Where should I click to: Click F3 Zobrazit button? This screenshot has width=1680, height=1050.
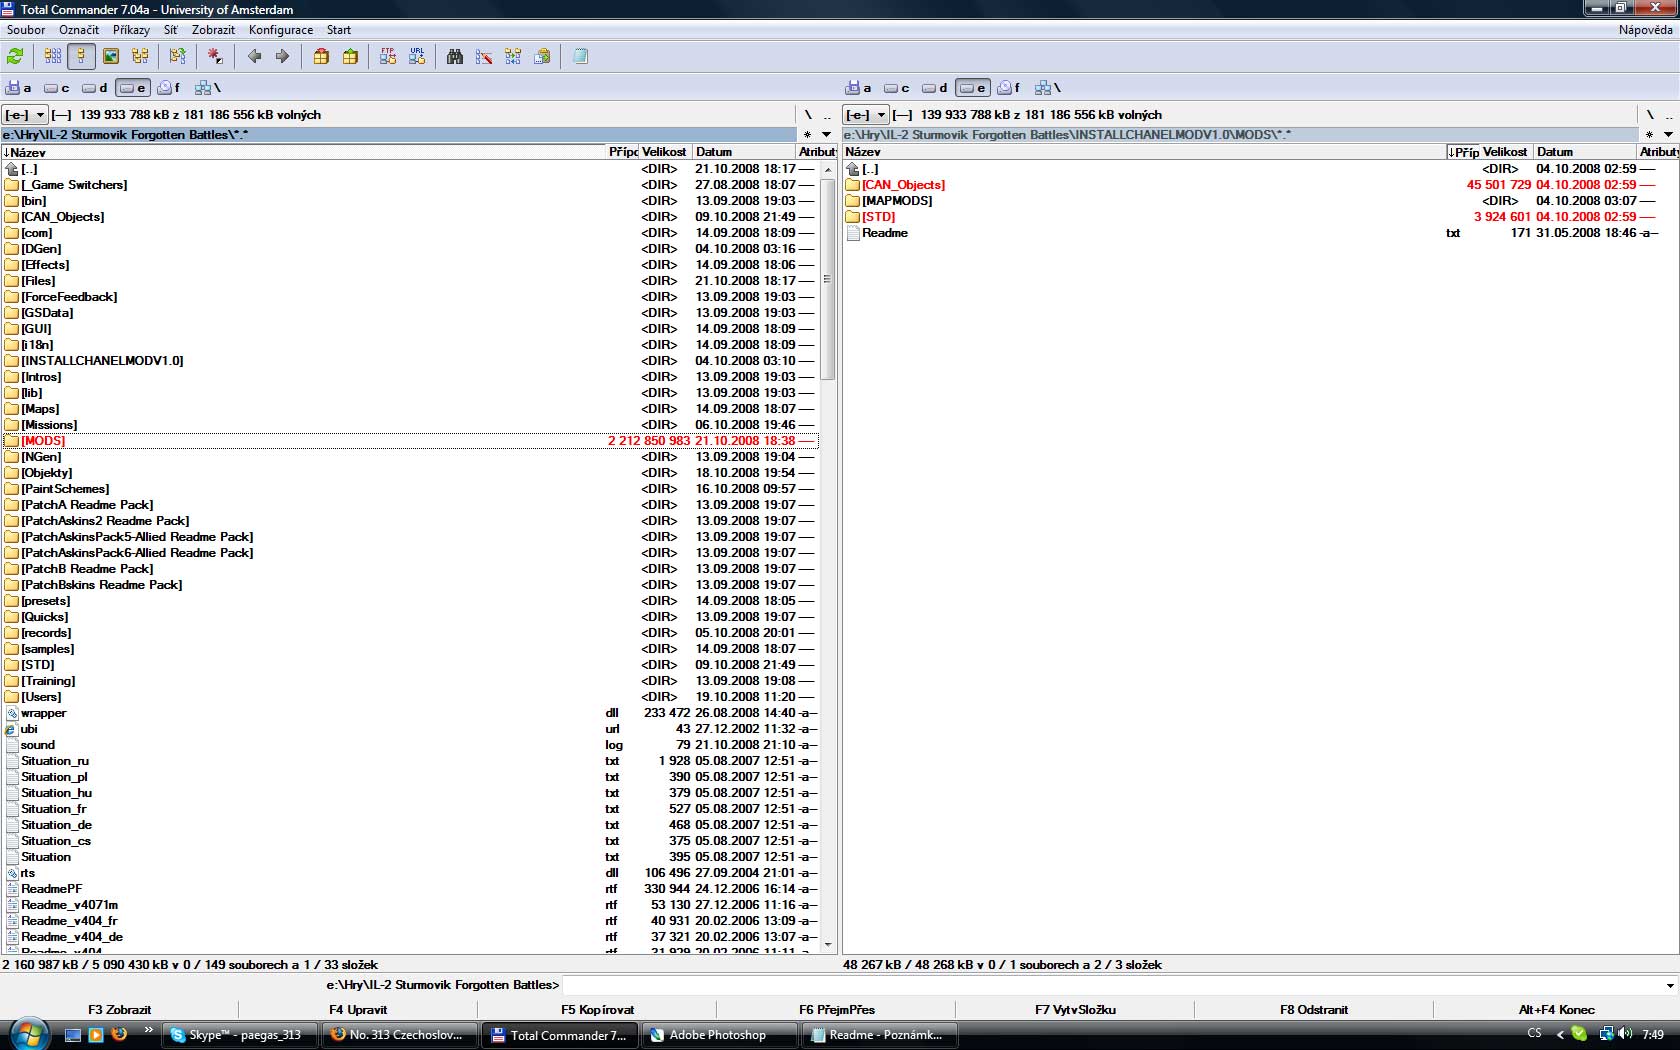pyautogui.click(x=119, y=1009)
